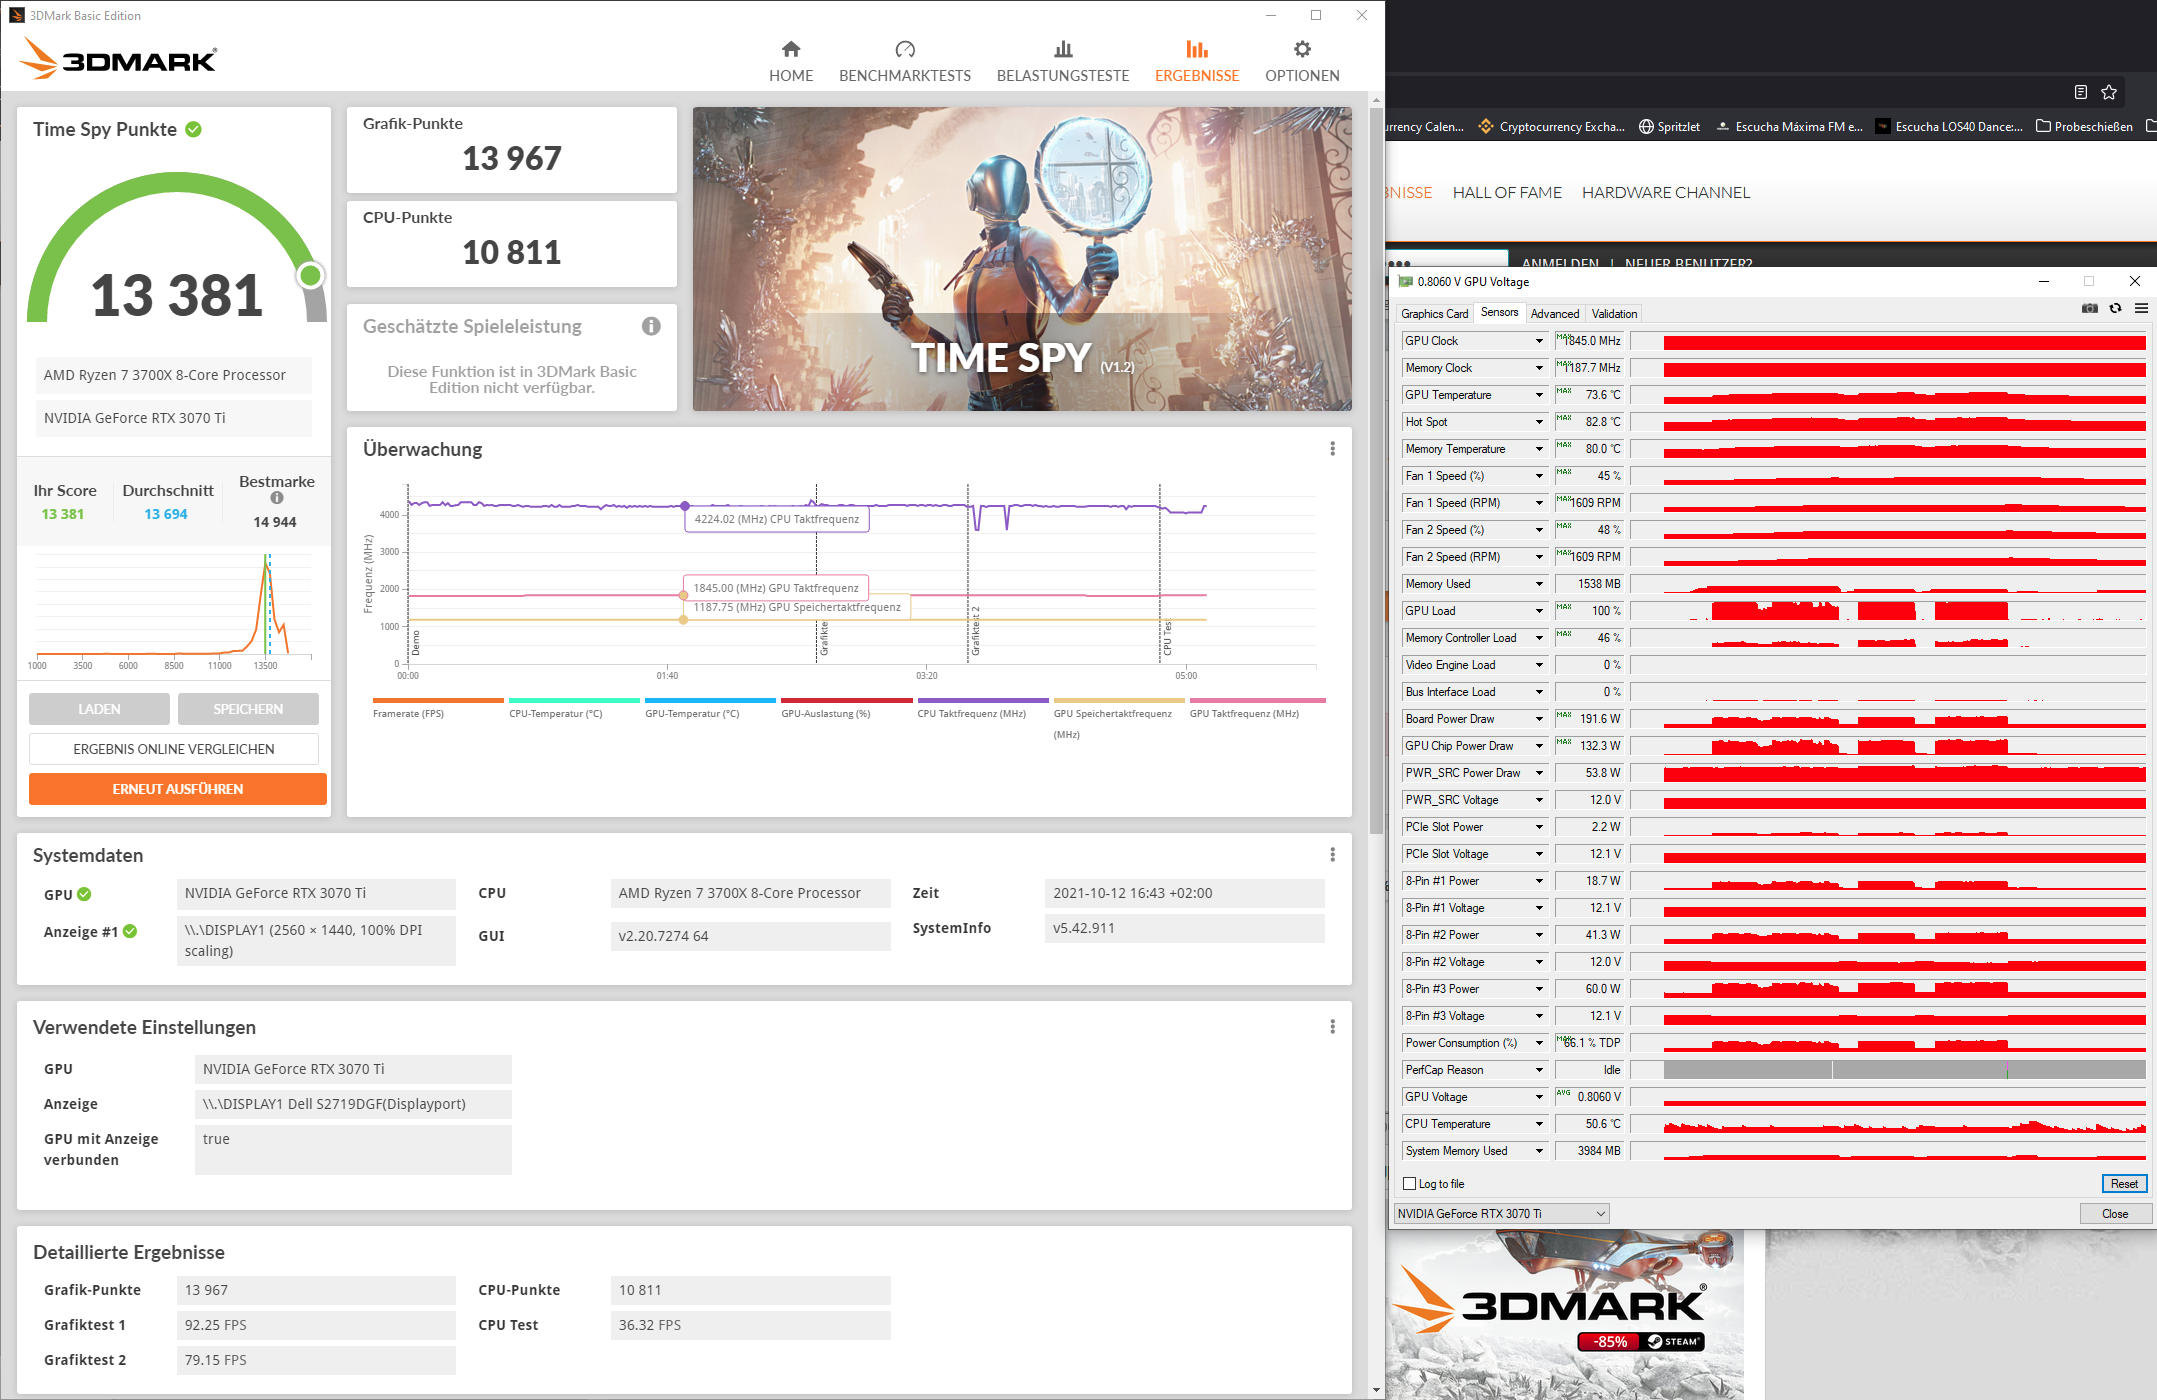Click the browser bookmark star icon
The height and width of the screenshot is (1400, 2157).
click(2109, 92)
